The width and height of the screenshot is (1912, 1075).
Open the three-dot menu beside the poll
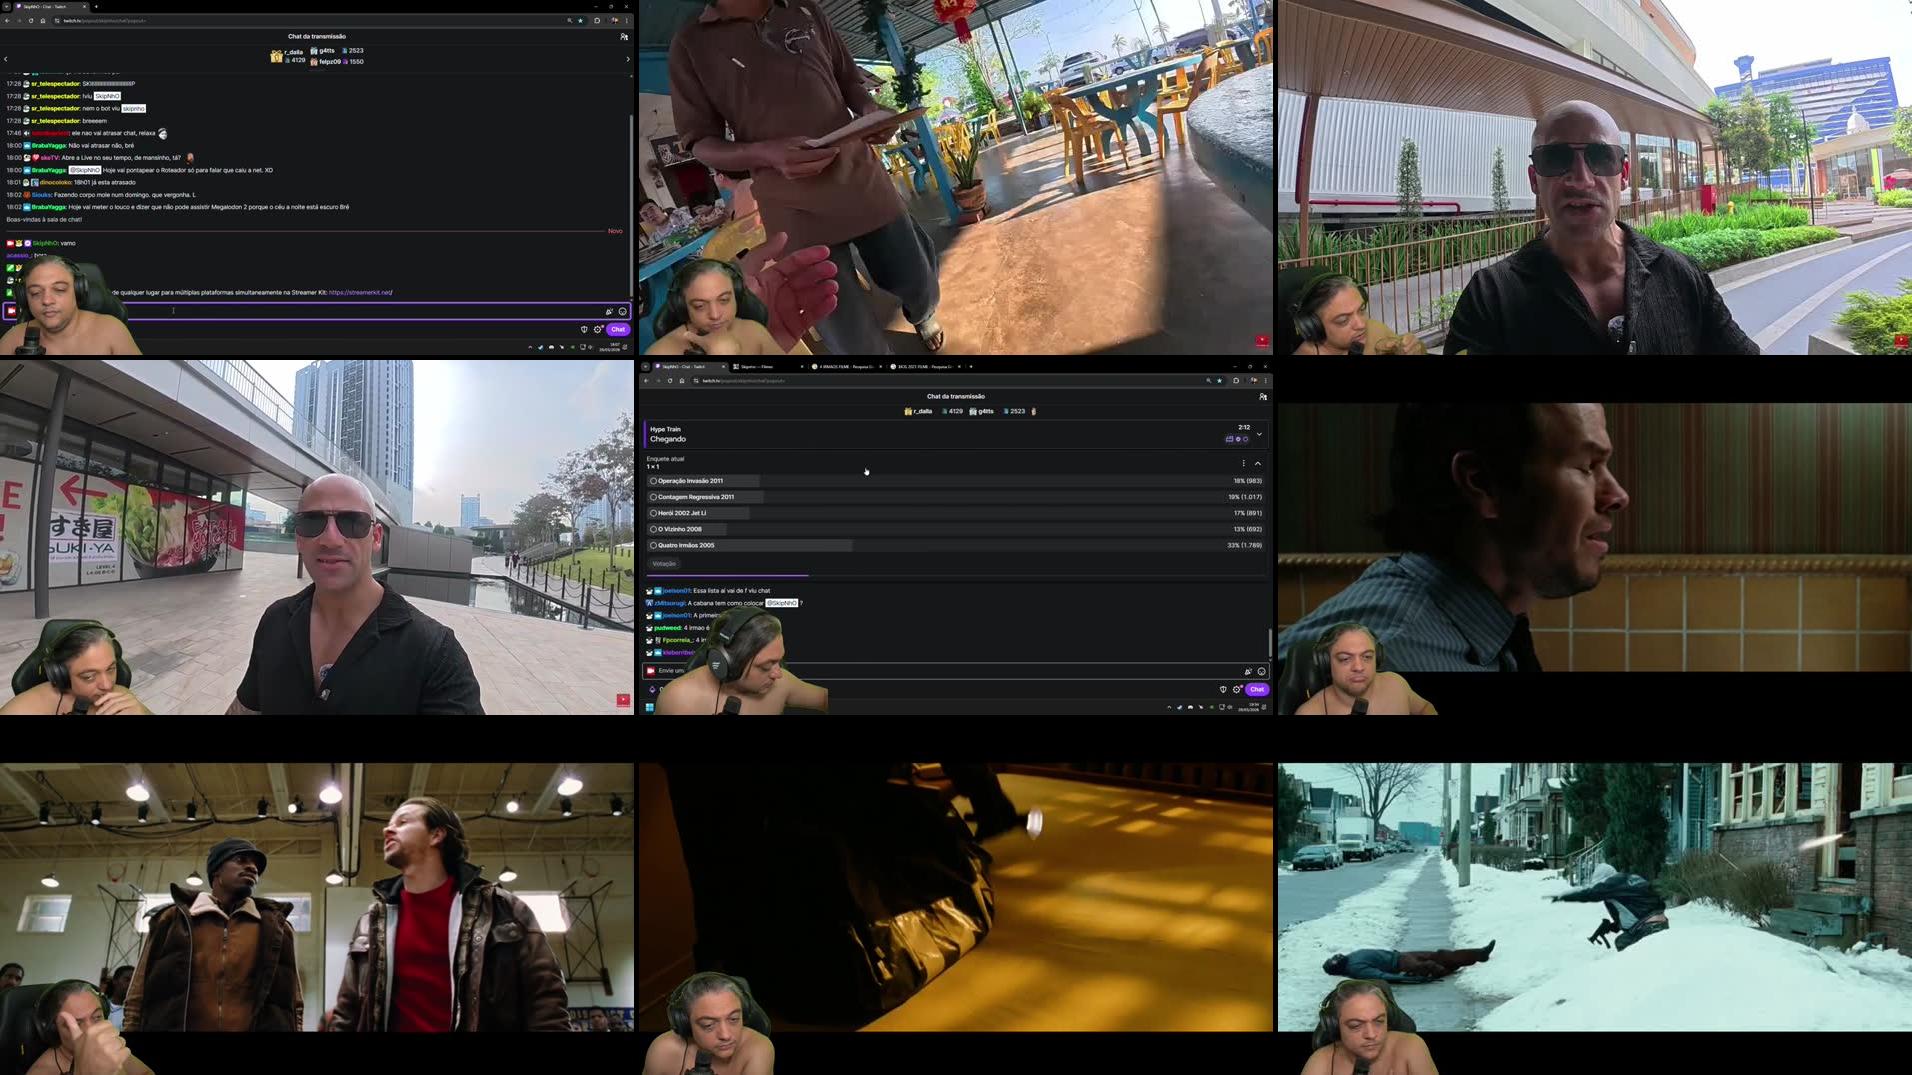[1243, 463]
